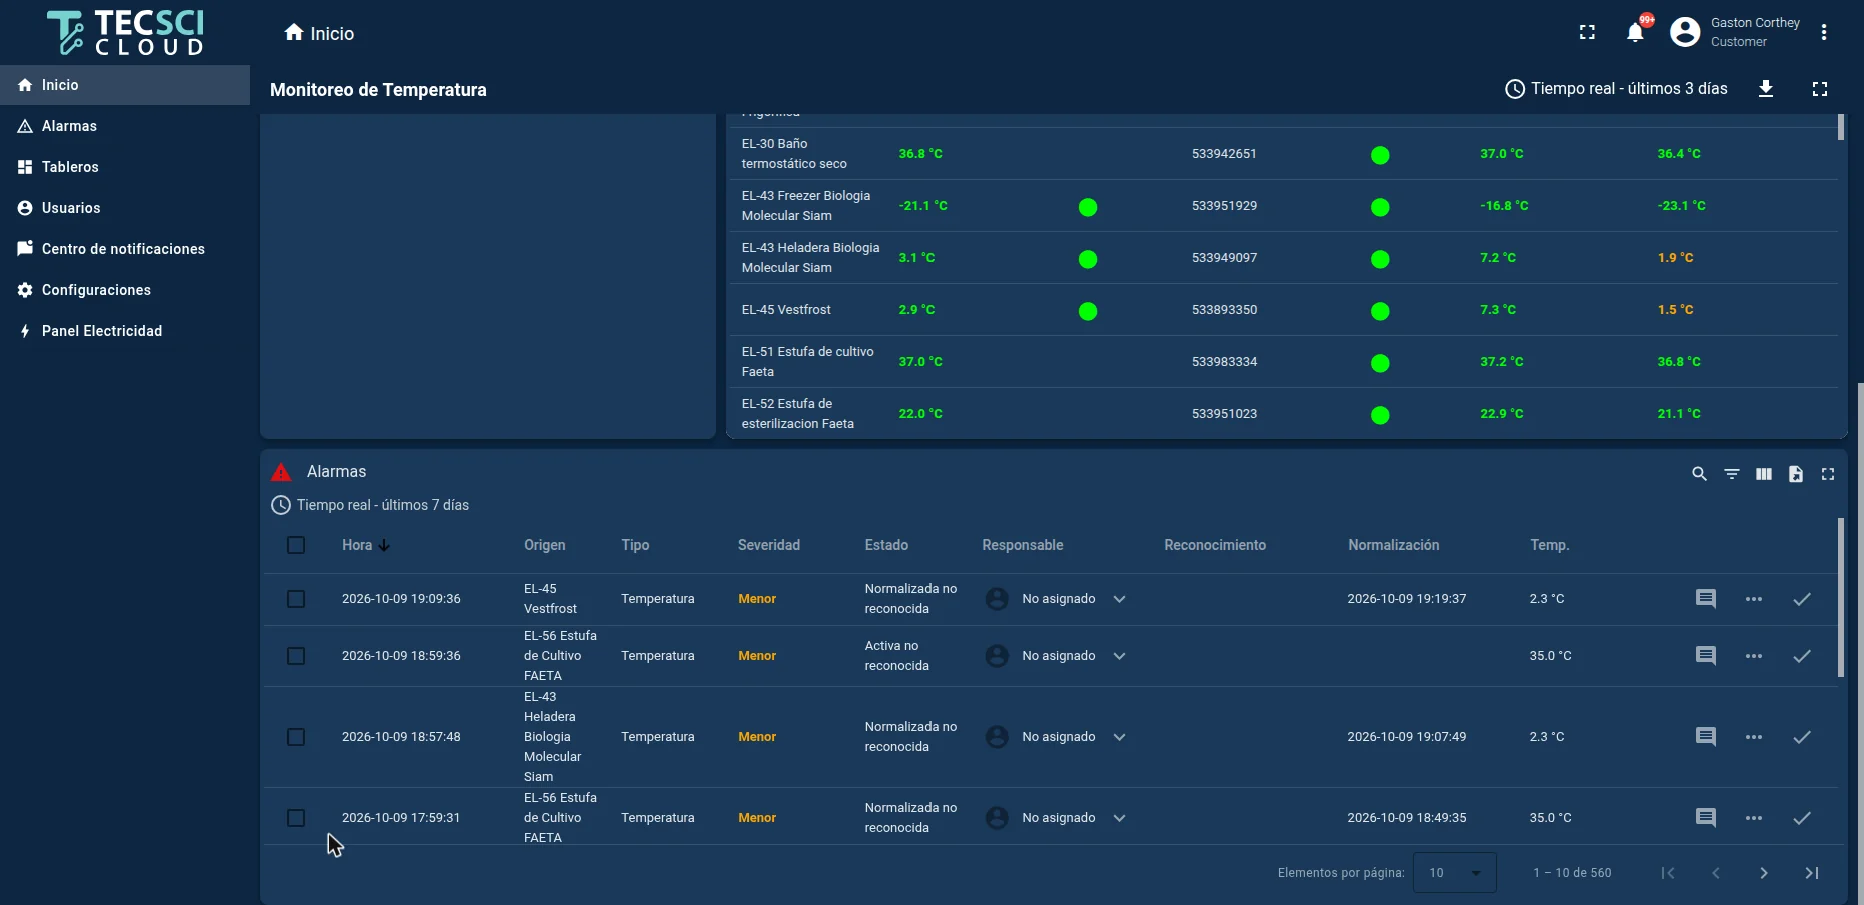Open the notifications bell icon

click(1635, 32)
